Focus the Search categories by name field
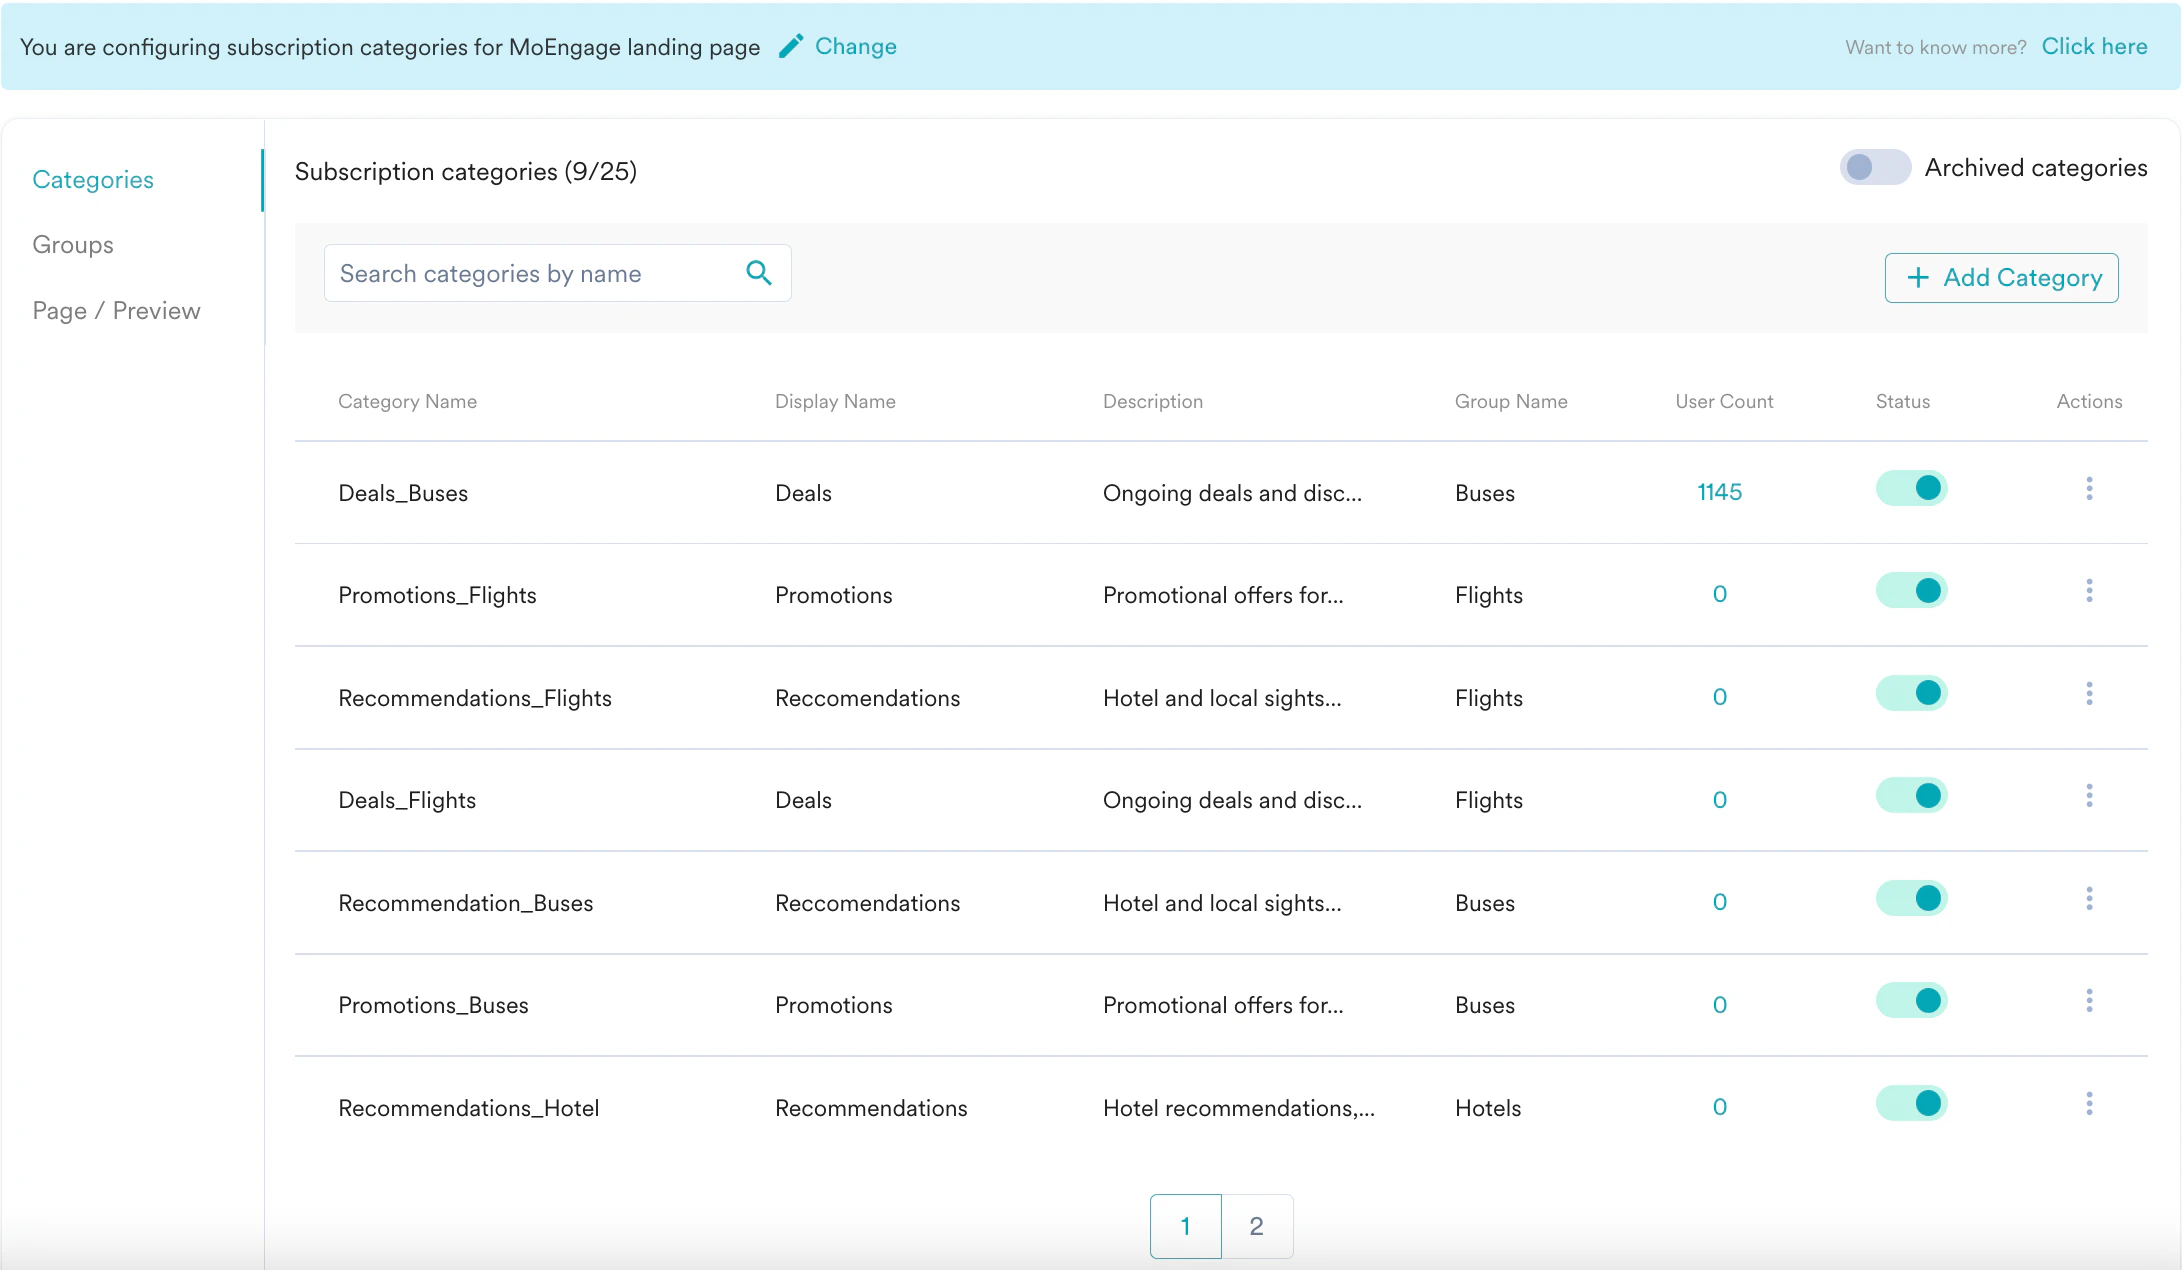2182x1274 pixels. click(530, 273)
